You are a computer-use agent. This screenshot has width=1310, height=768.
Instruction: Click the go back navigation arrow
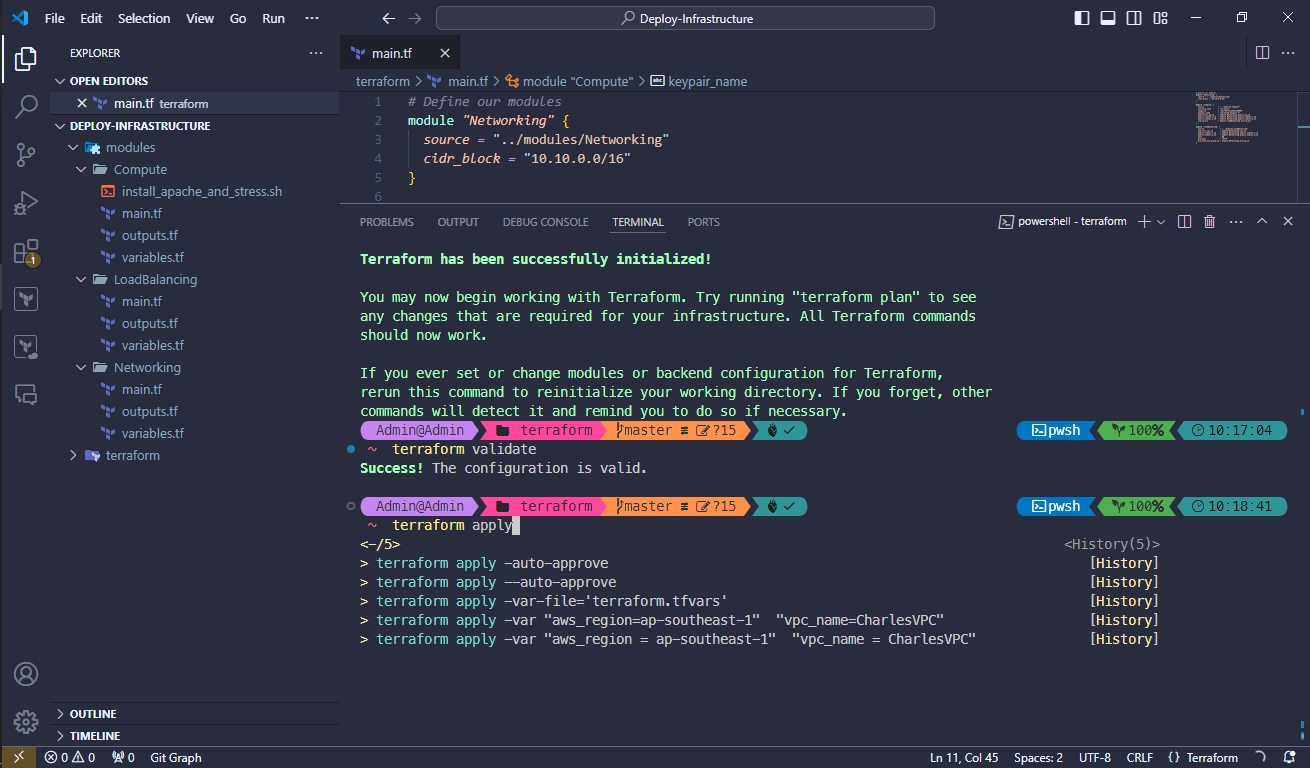coord(389,18)
